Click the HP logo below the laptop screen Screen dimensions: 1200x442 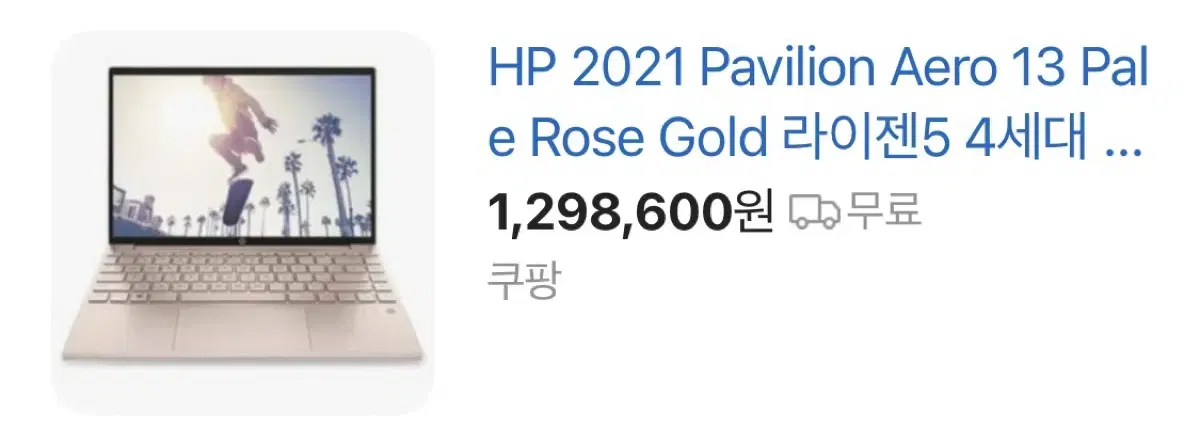point(243,244)
